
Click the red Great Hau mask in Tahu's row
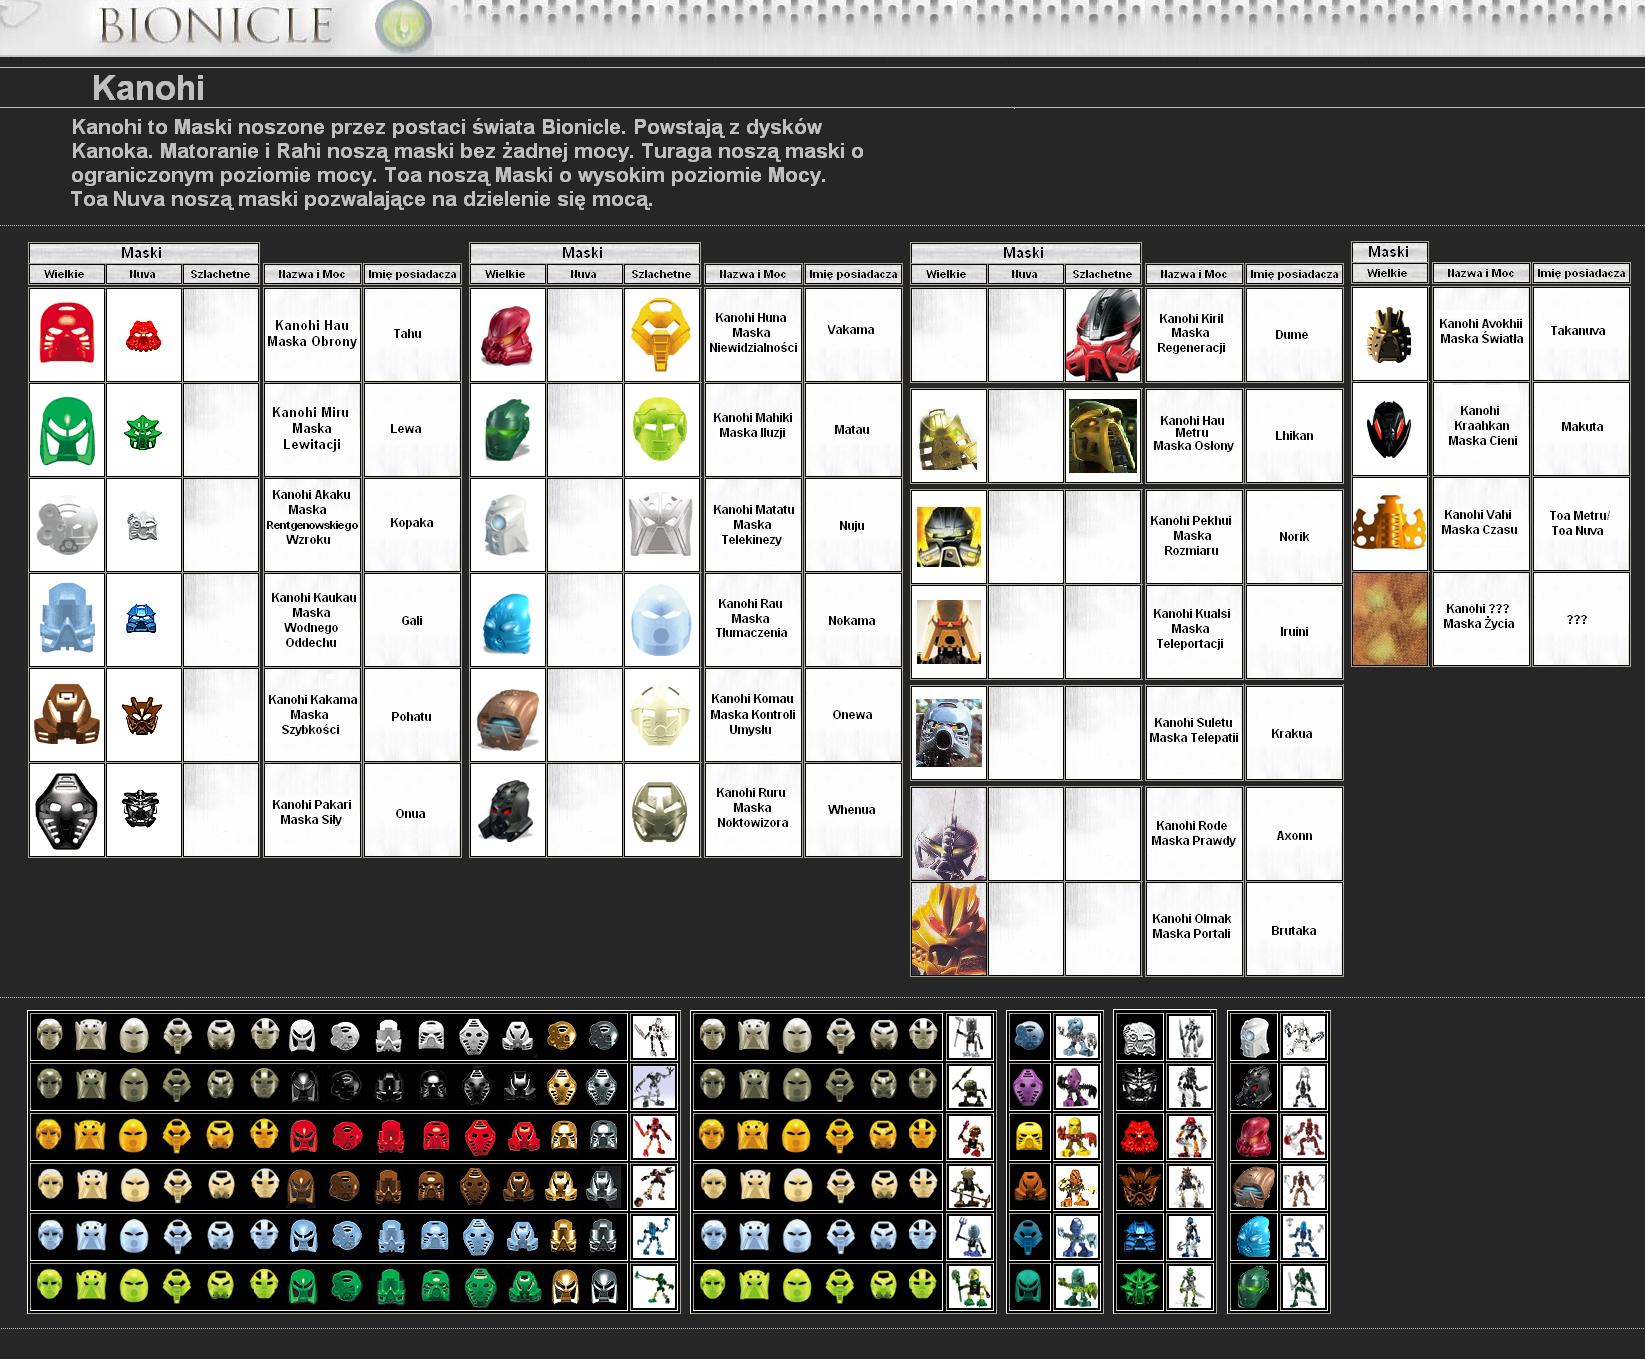[x=67, y=334]
